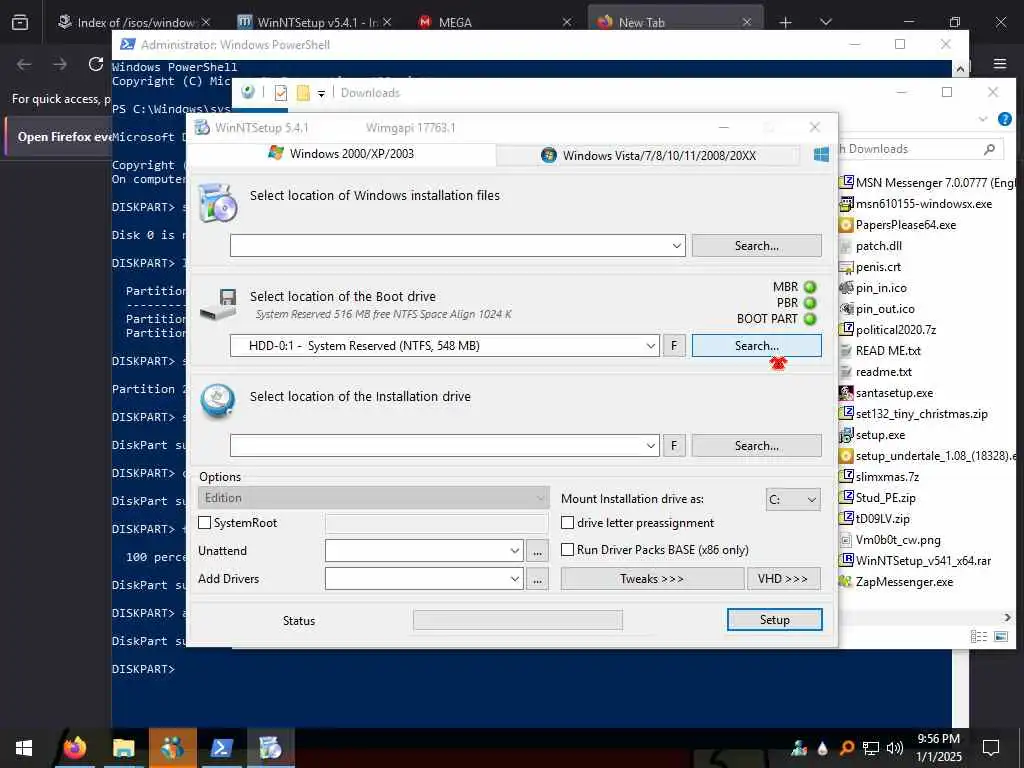
Task: Switch to Index of /isos Firefox tab
Action: [x=134, y=22]
